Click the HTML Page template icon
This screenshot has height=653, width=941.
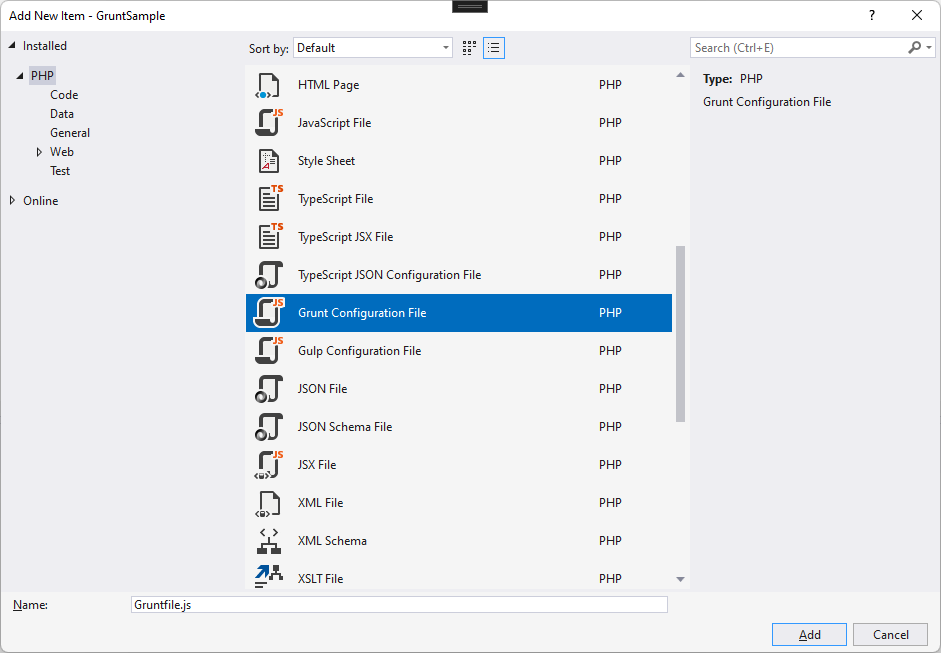pyautogui.click(x=268, y=85)
